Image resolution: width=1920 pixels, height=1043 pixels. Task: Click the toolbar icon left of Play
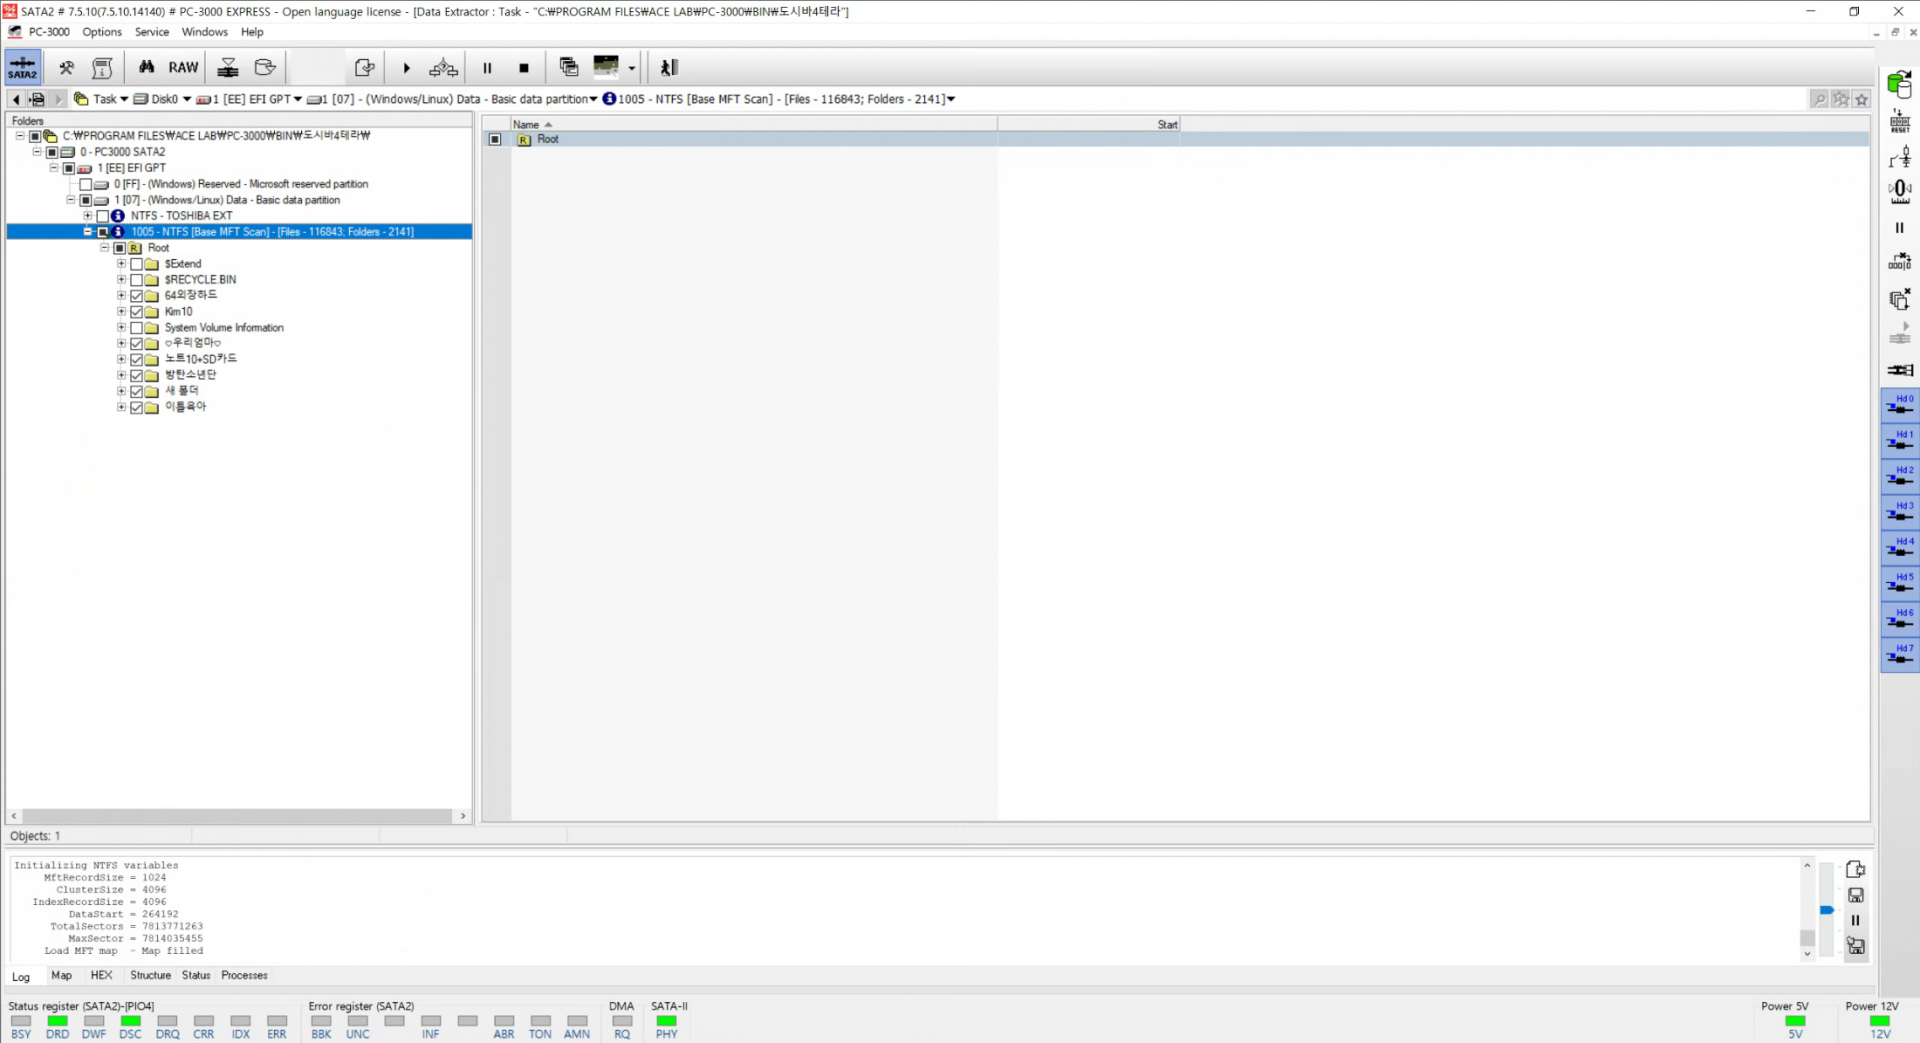(365, 68)
